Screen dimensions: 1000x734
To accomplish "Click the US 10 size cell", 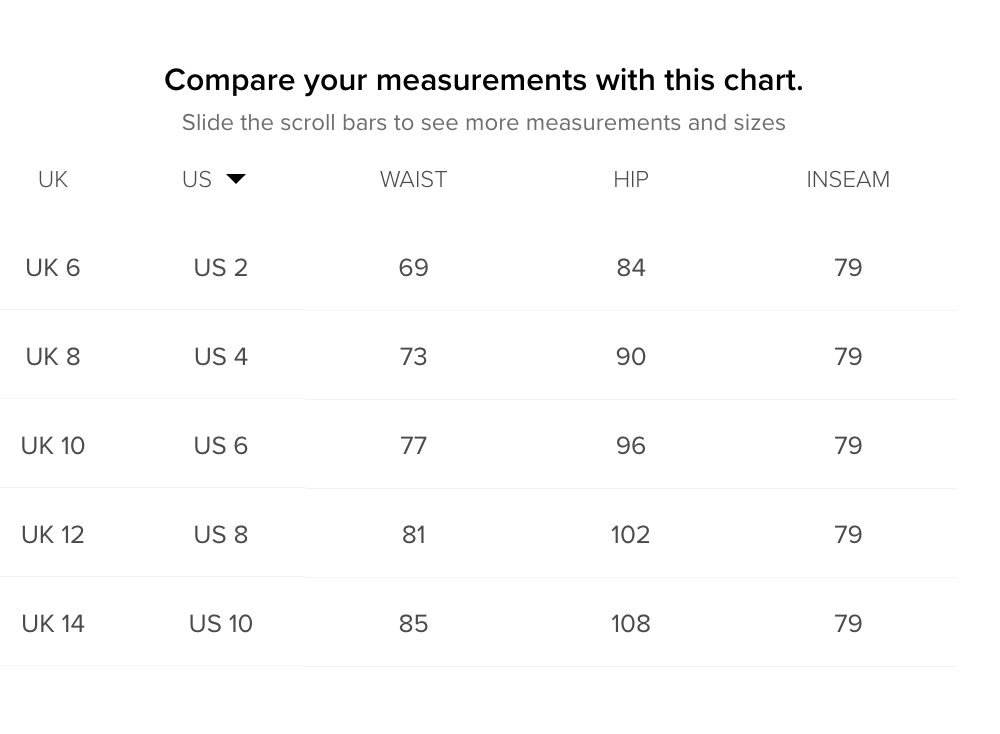I will 221,624.
